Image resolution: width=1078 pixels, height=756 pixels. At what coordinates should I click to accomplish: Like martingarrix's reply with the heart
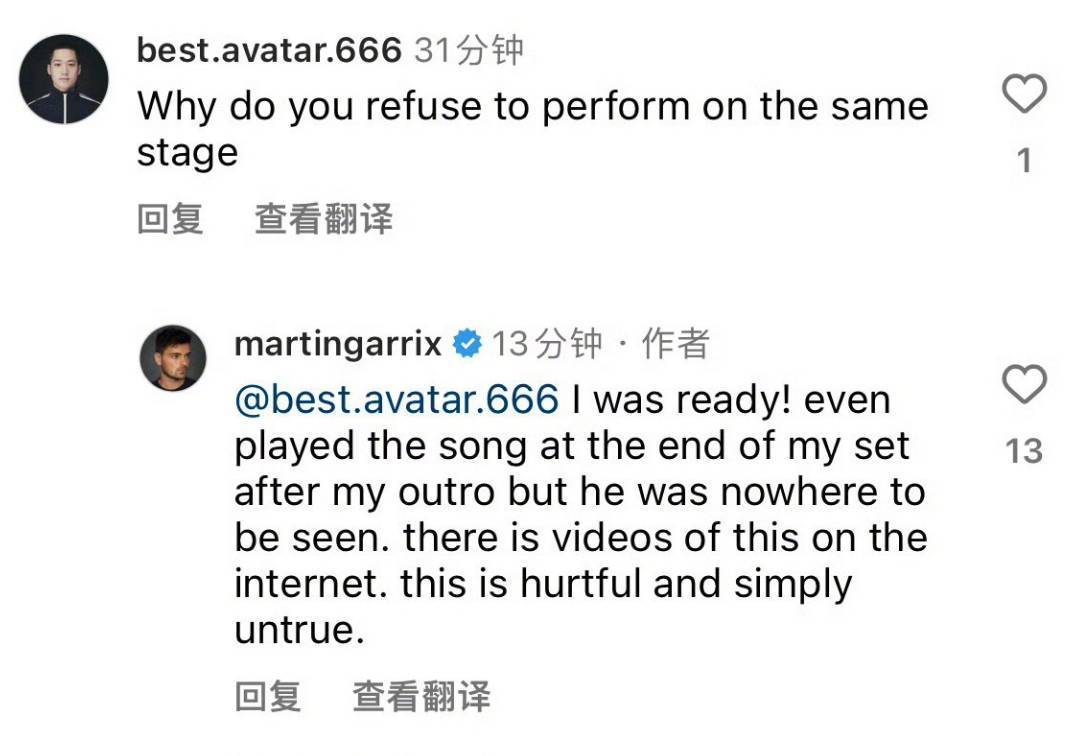pyautogui.click(x=1023, y=385)
